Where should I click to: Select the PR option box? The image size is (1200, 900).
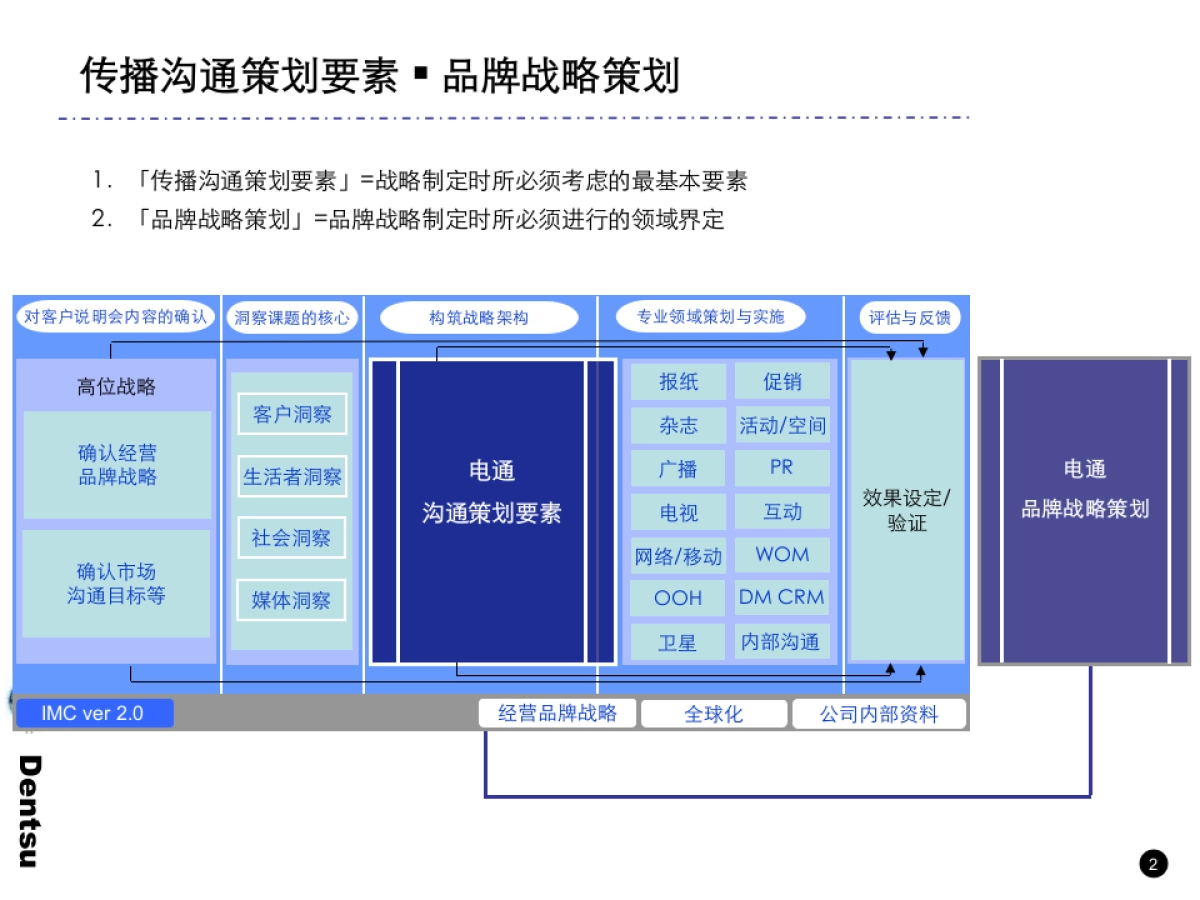781,468
